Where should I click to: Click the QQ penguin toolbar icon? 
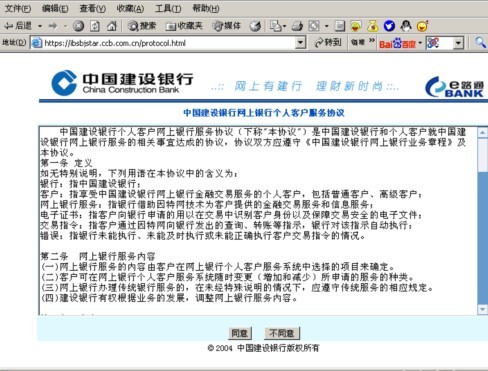406,26
